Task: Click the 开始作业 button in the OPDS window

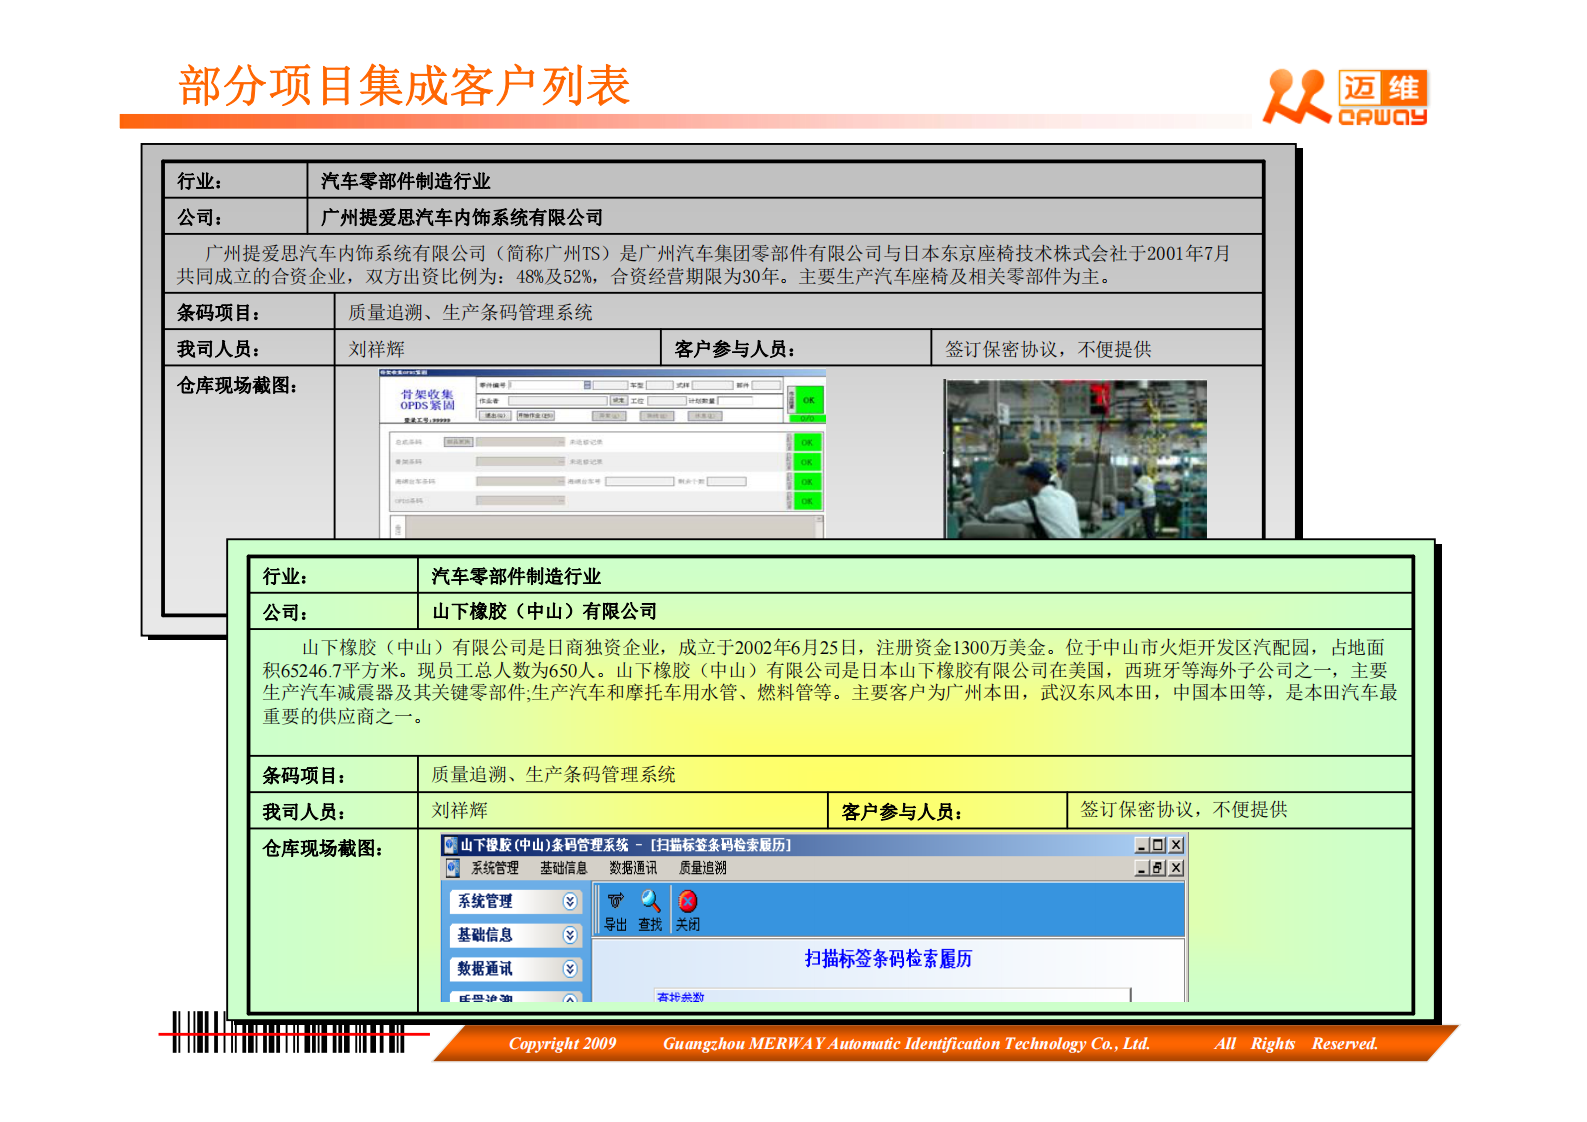Action: 536,416
